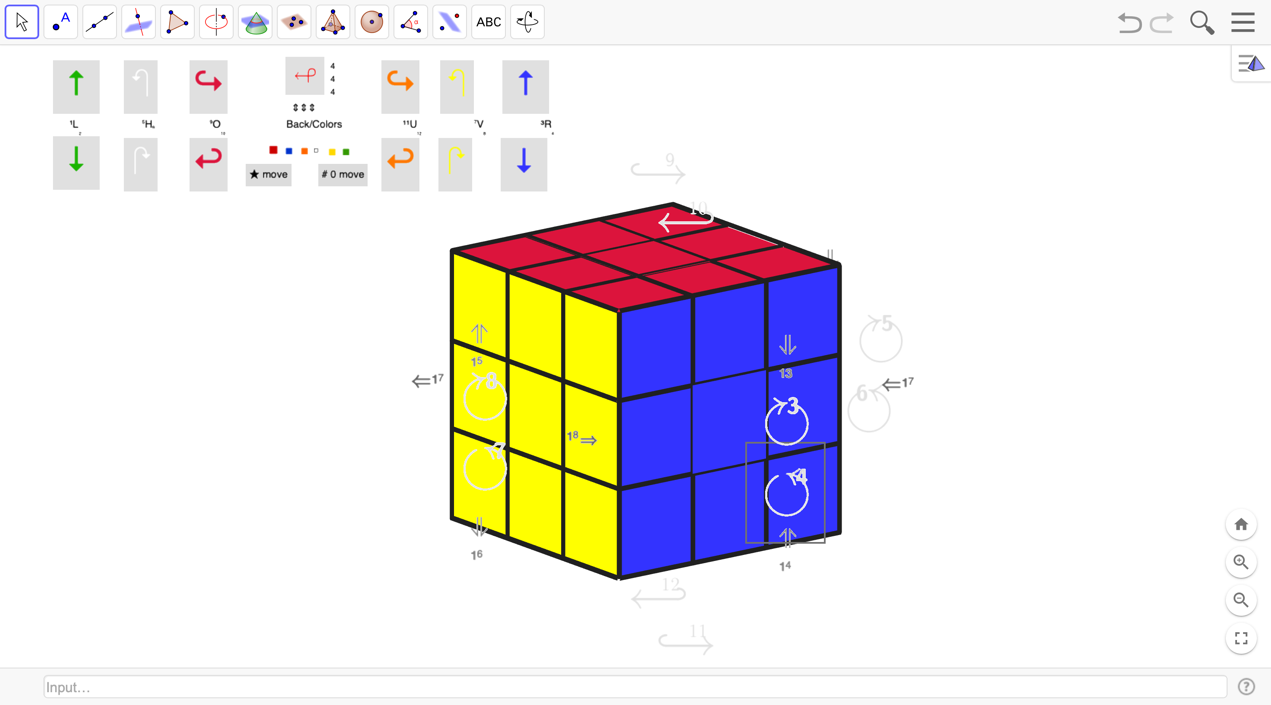Return to the home standard view

1241,525
